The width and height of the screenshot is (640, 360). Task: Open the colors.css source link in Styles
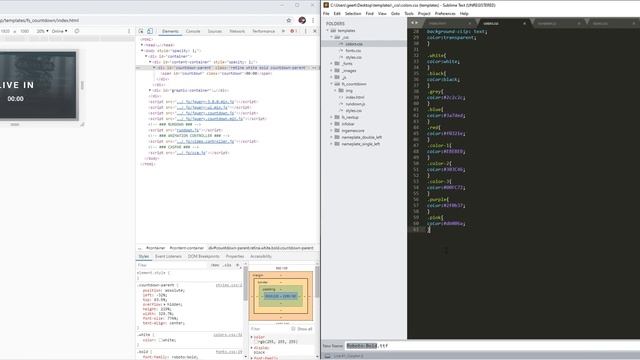coord(228,335)
